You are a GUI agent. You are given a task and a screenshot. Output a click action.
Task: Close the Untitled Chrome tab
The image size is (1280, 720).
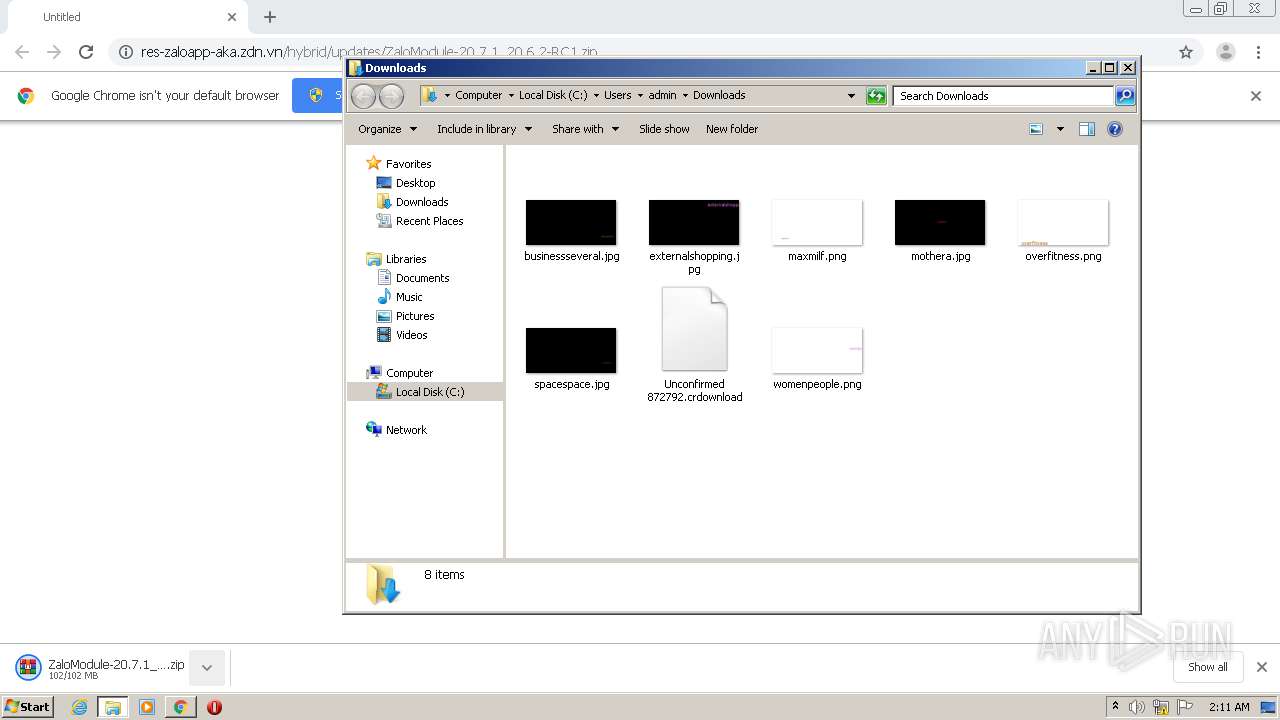pyautogui.click(x=232, y=17)
